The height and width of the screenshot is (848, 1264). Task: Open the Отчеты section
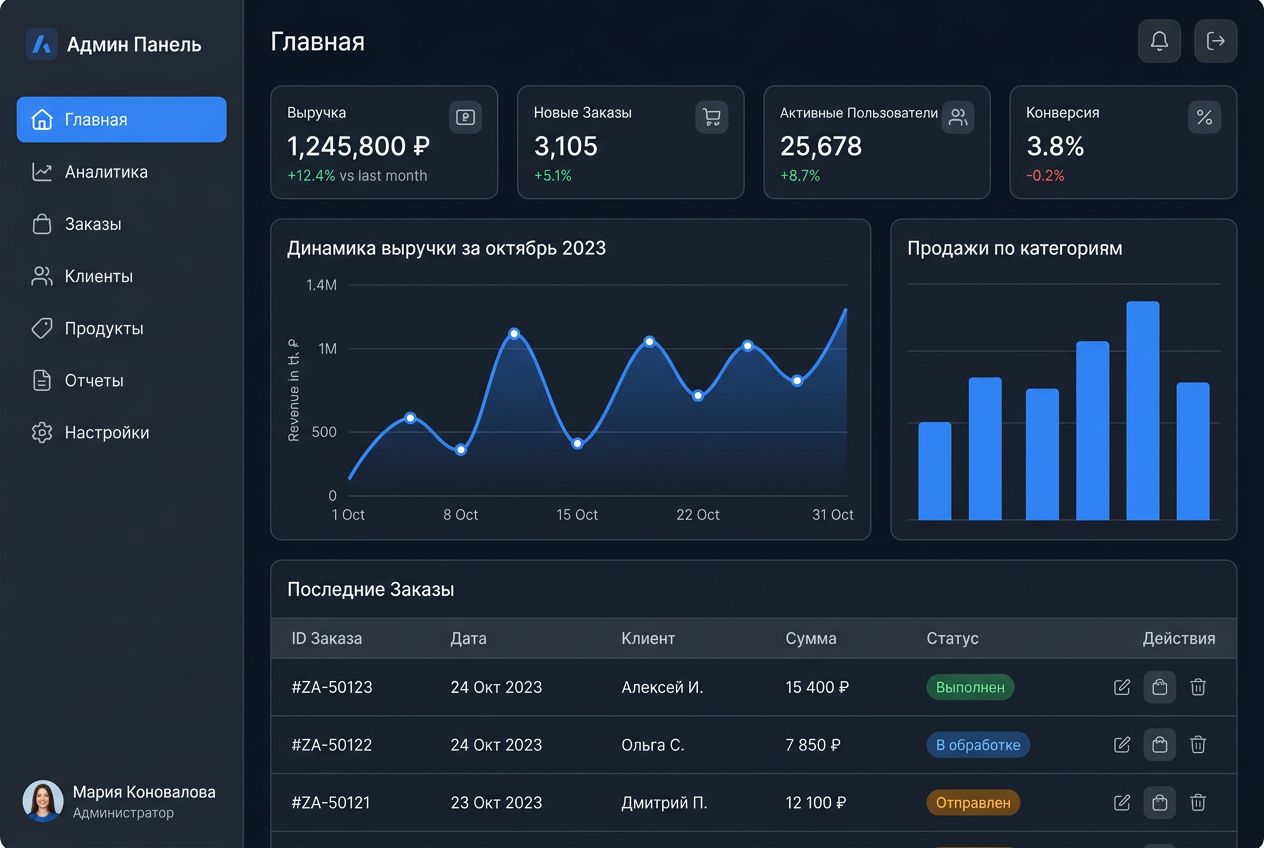tap(122, 380)
